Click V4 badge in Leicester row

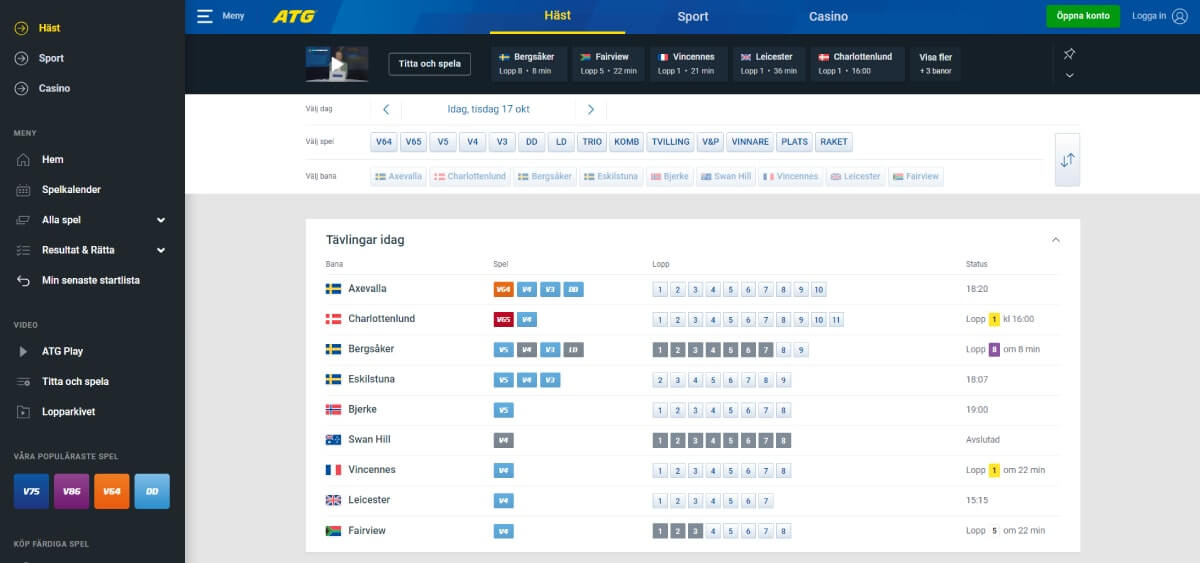point(504,500)
